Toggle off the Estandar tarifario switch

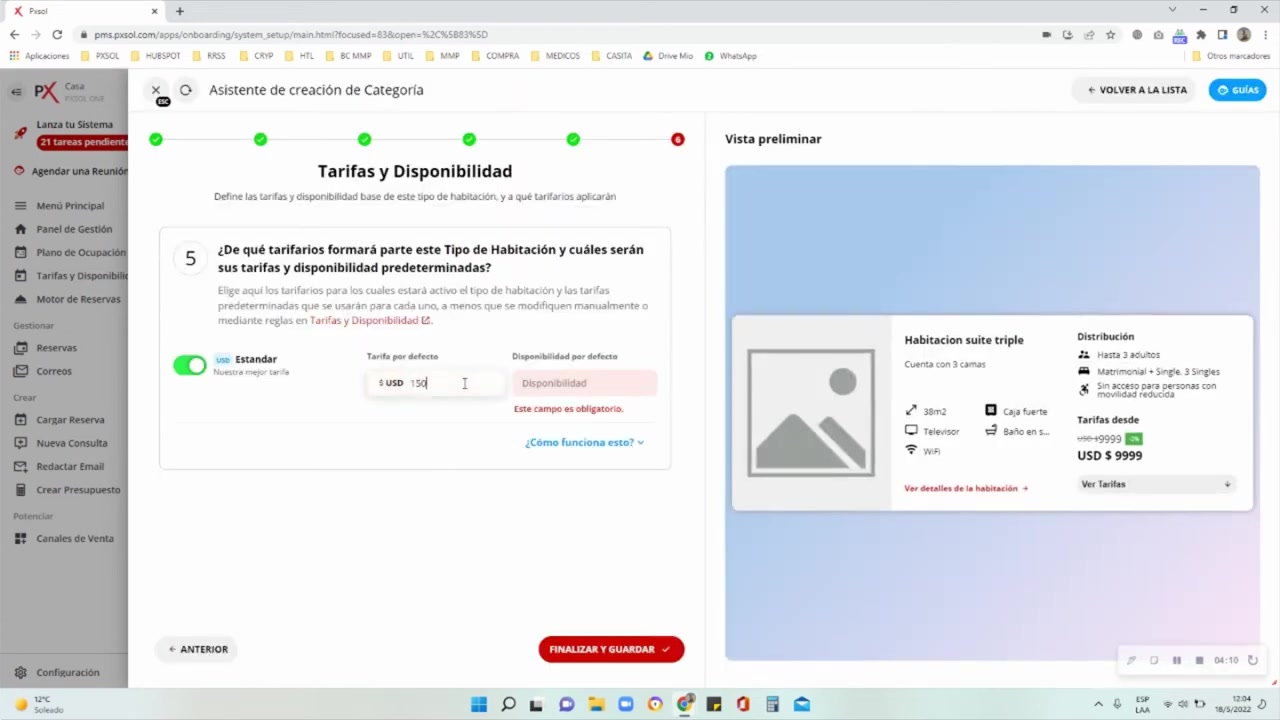click(x=189, y=365)
